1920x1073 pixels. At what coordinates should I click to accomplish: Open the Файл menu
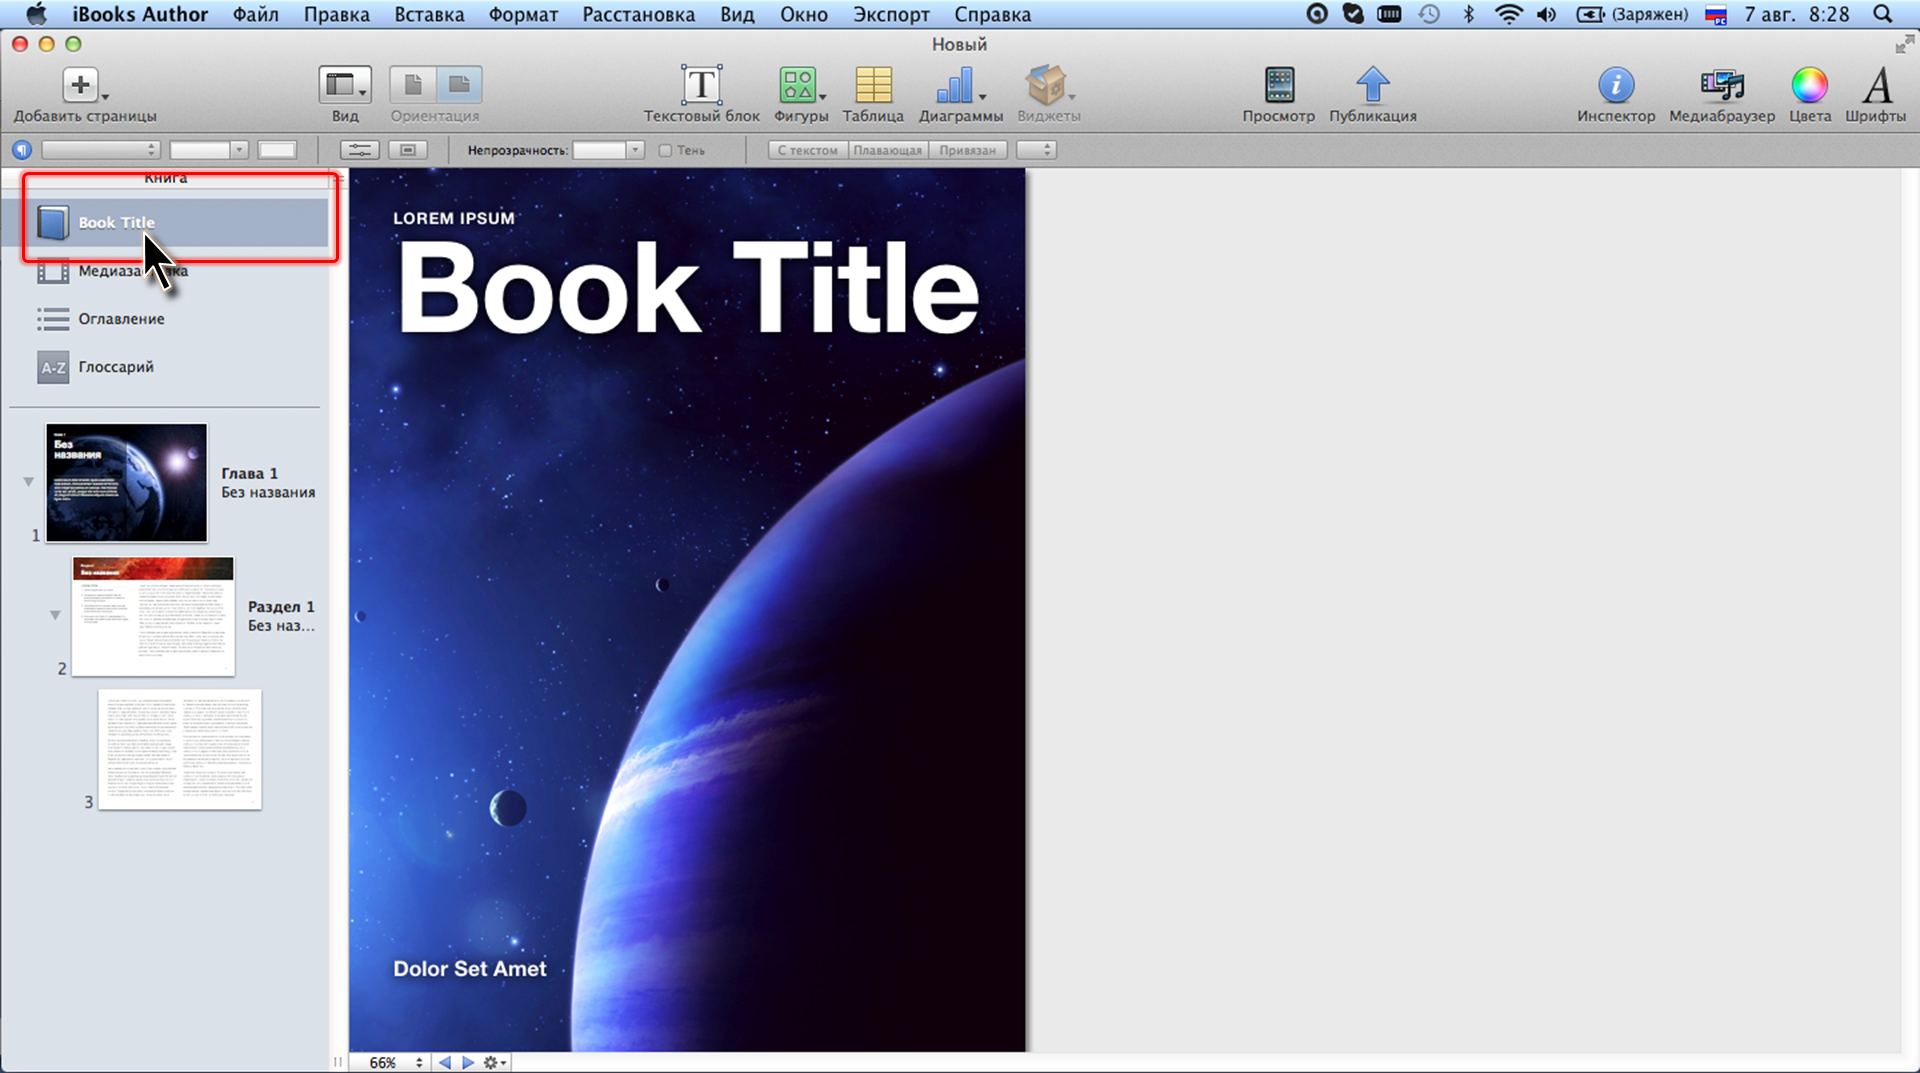(x=256, y=14)
